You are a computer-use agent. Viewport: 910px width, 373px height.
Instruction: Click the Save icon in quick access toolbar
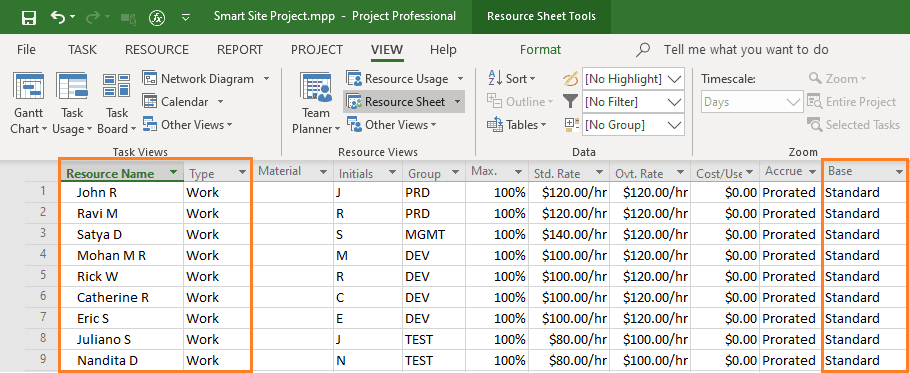[x=29, y=17]
